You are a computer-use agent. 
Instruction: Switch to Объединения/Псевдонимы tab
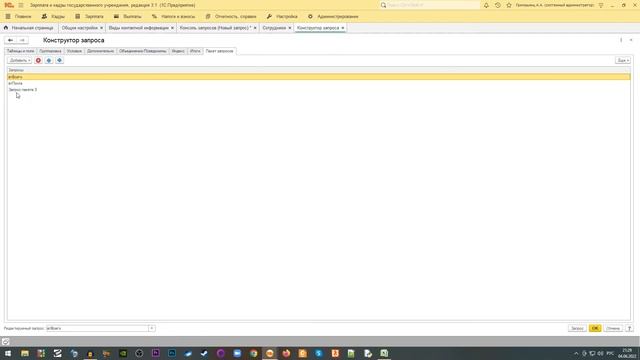[x=142, y=51]
